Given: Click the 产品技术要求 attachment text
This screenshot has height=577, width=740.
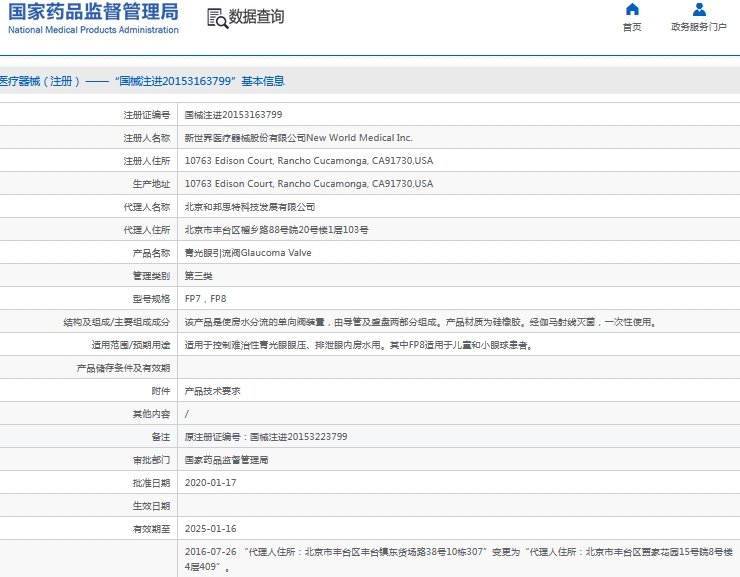Looking at the screenshot, I should 212,391.
